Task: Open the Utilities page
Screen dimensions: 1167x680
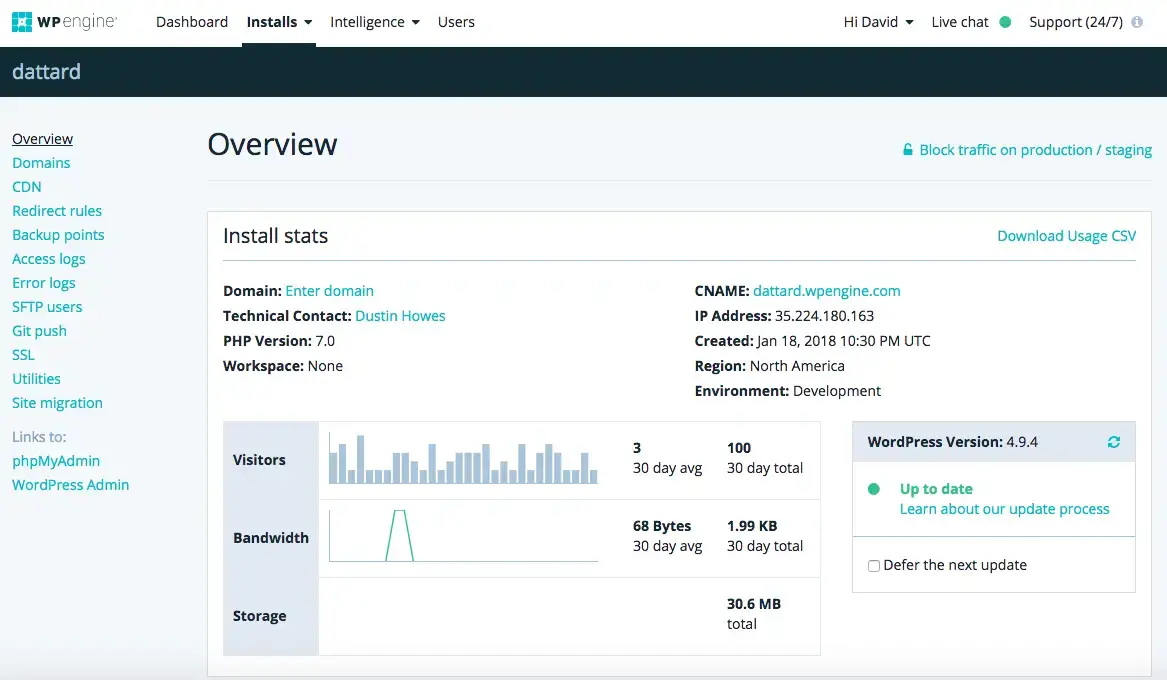Action: (x=36, y=379)
